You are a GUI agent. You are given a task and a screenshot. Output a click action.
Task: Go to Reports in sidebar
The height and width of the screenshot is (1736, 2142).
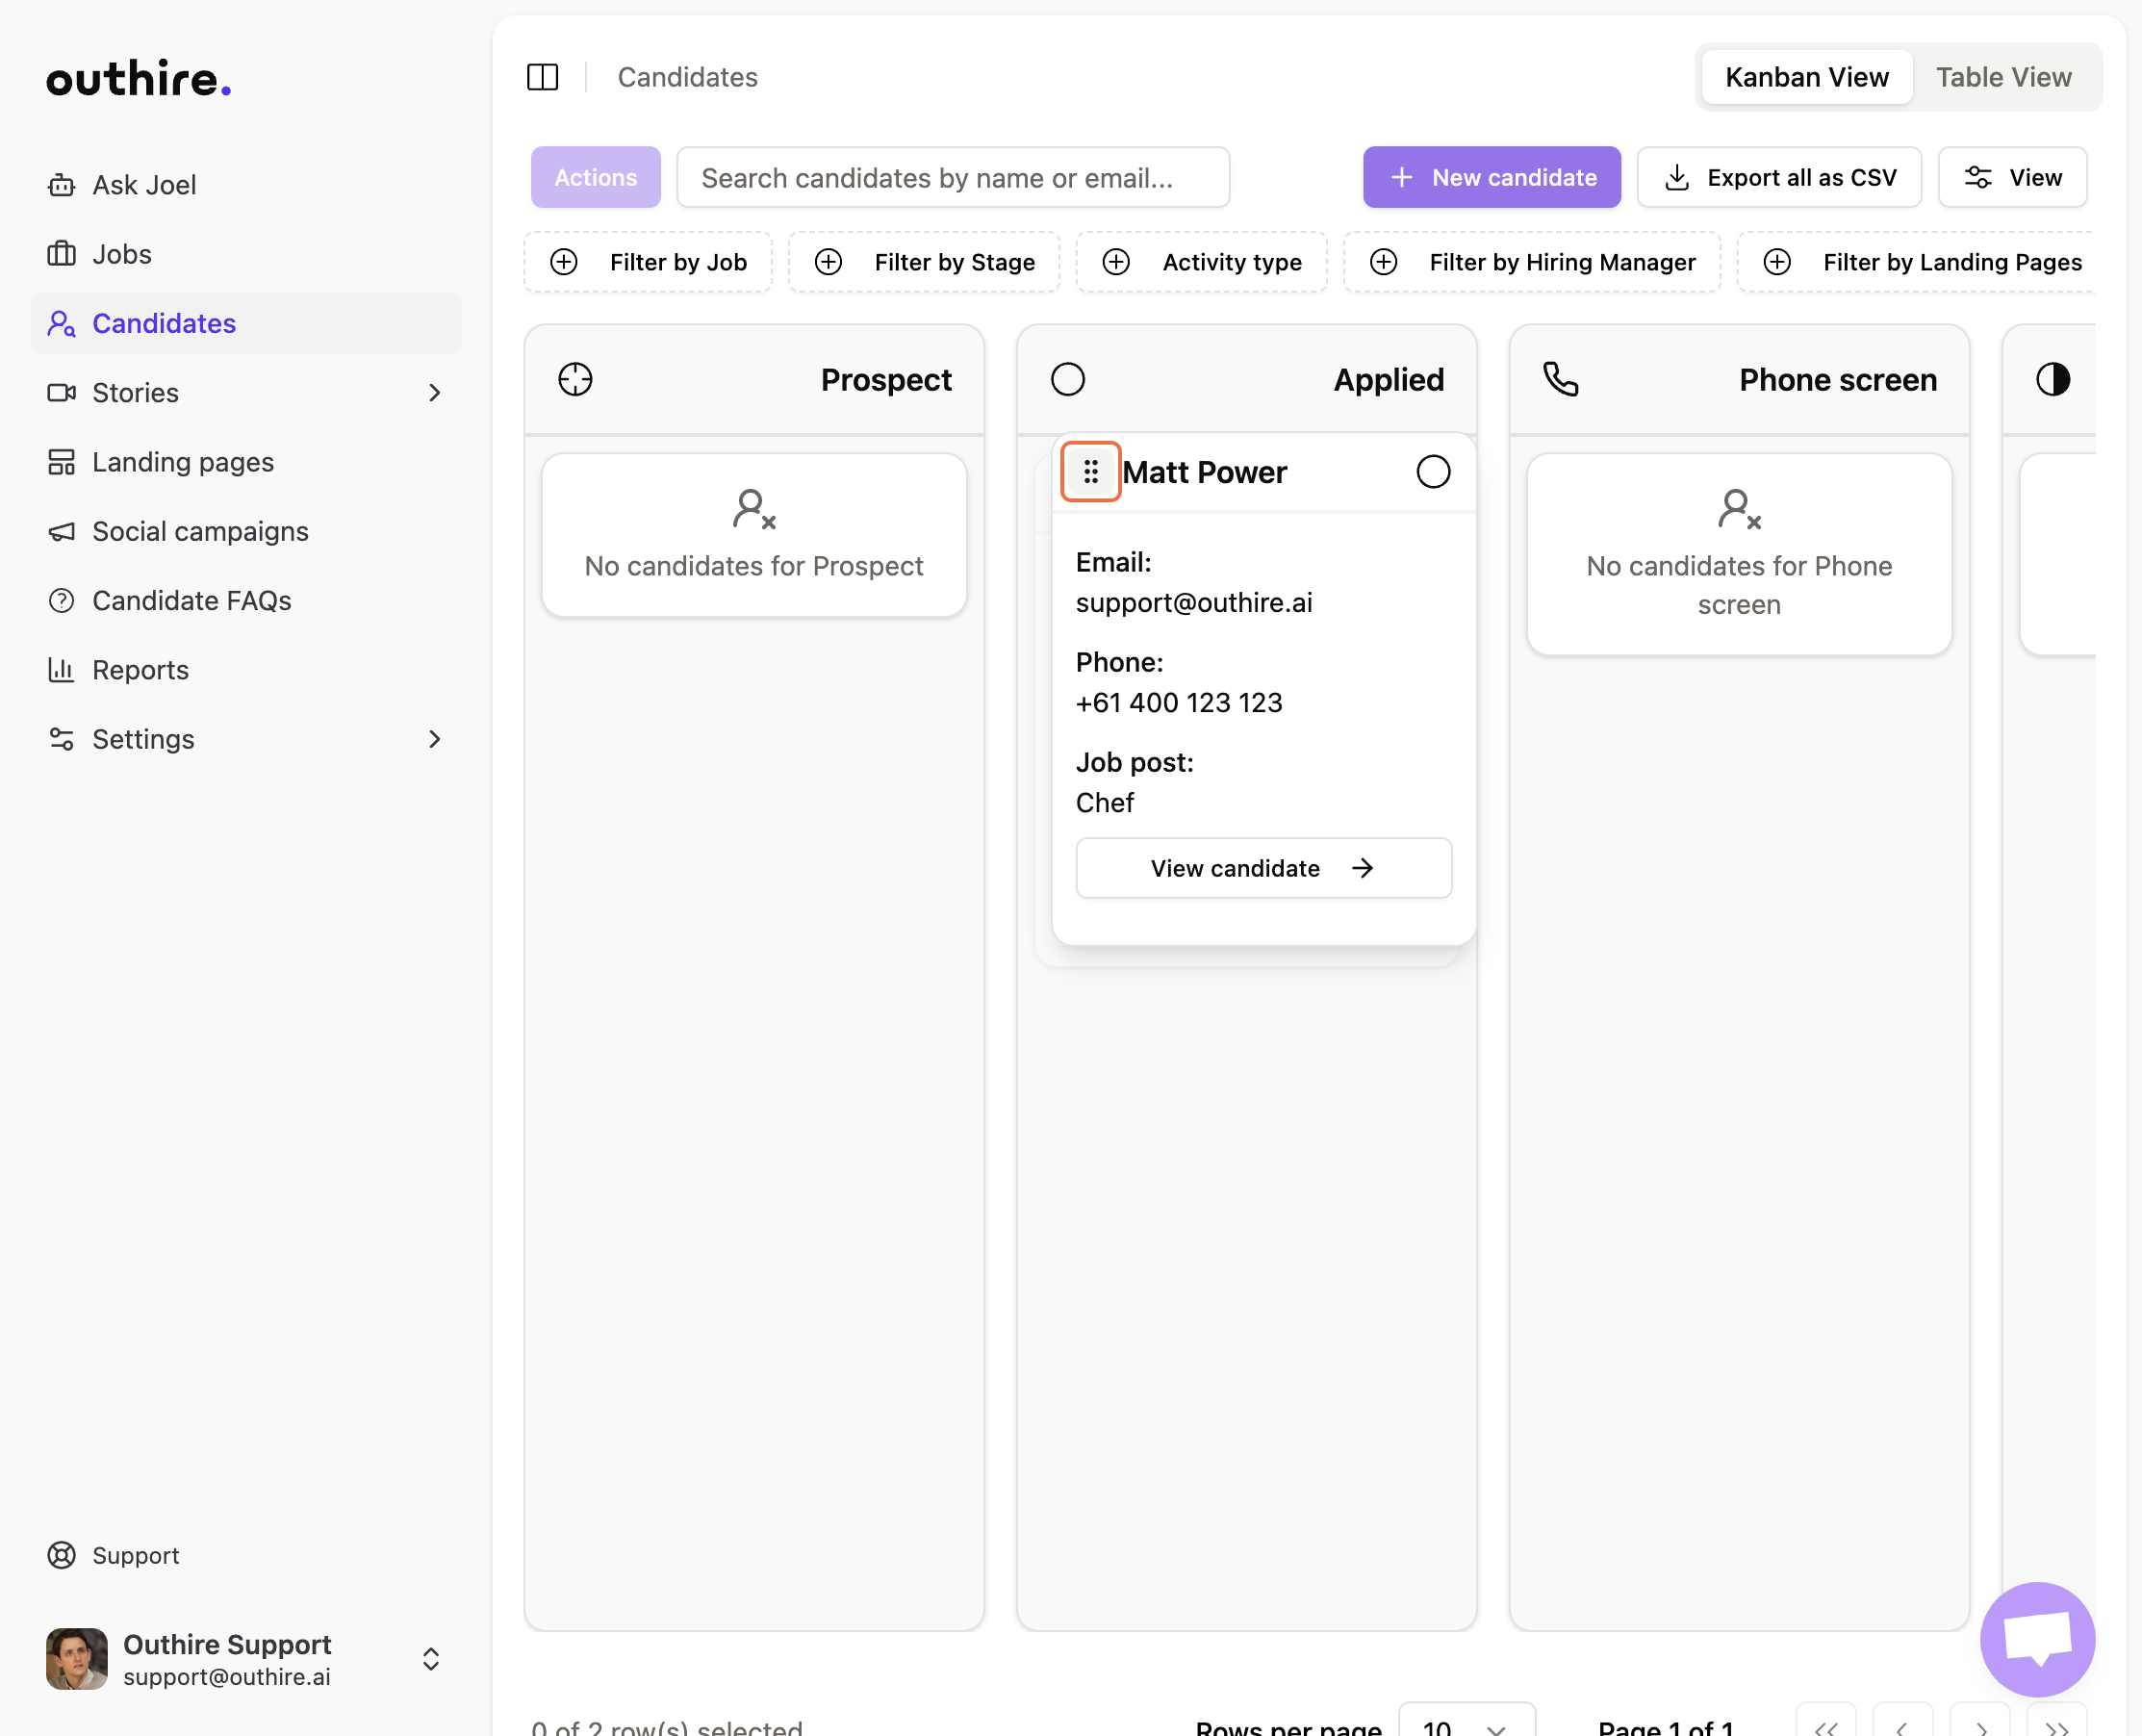coord(140,670)
